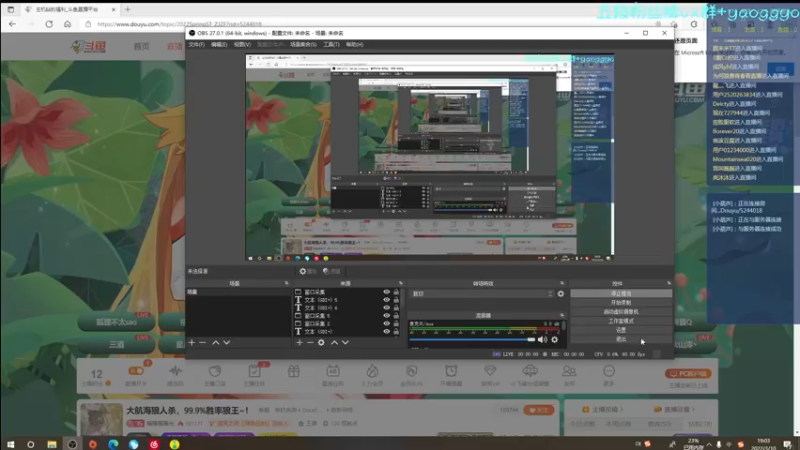Remove the selected scene with minus icon
800x450 pixels.
pyautogui.click(x=203, y=342)
